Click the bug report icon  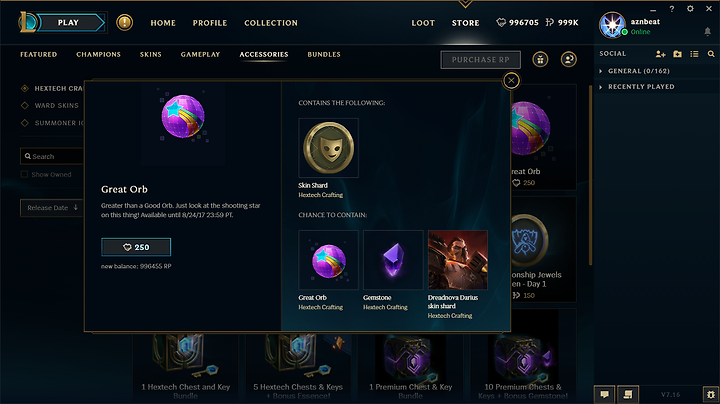tap(711, 394)
